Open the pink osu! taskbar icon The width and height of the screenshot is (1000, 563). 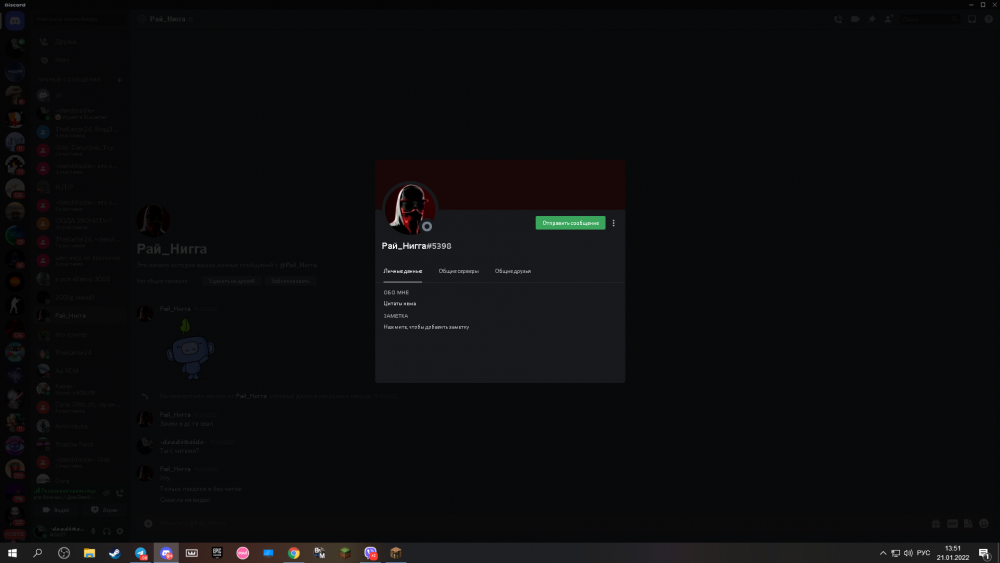(x=242, y=553)
